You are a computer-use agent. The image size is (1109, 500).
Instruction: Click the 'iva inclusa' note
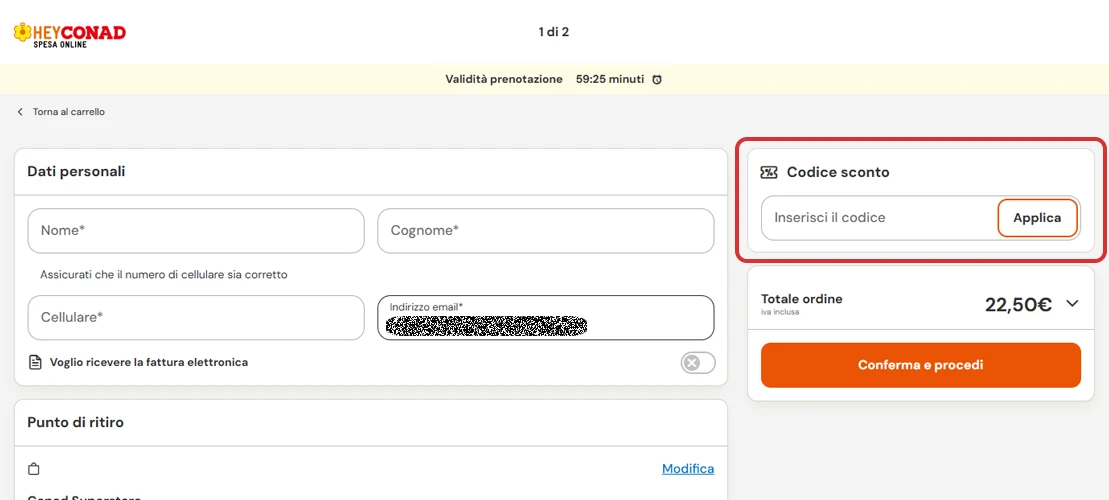pyautogui.click(x=780, y=312)
